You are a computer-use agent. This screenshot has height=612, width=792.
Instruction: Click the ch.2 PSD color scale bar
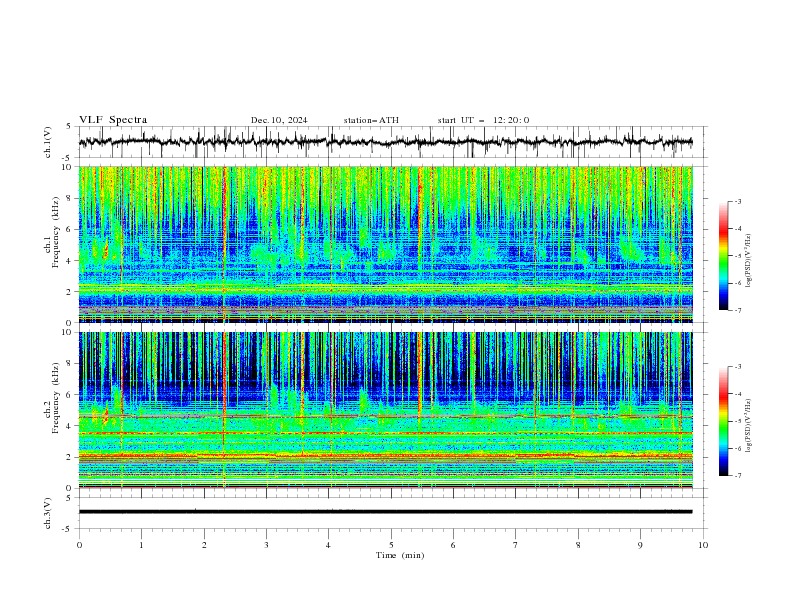pos(723,421)
